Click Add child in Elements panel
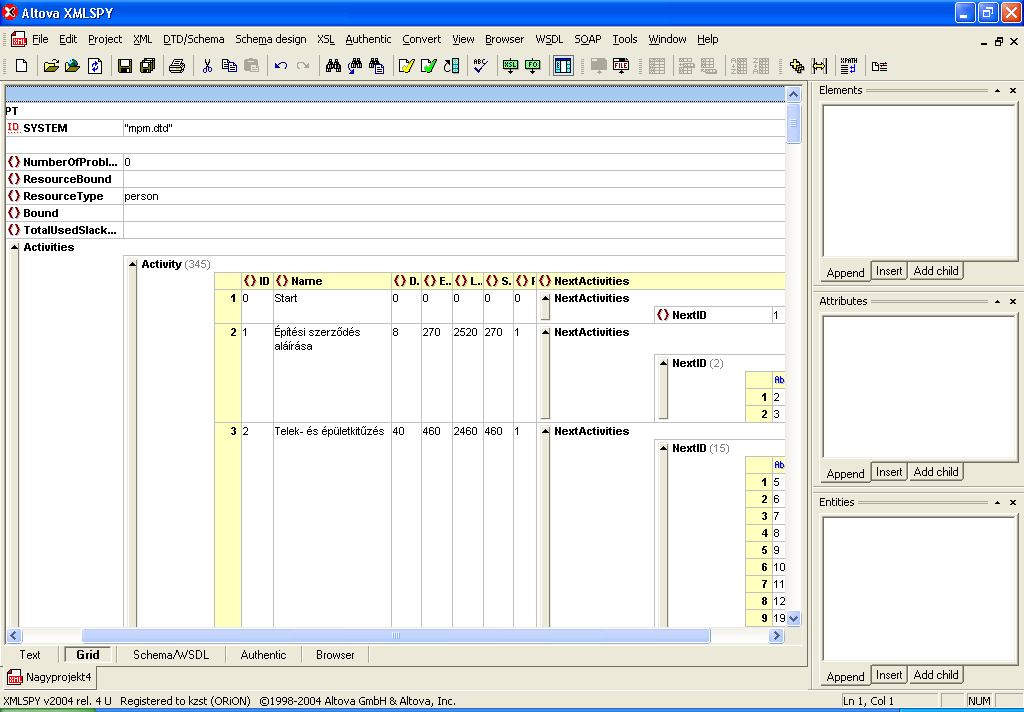This screenshot has height=712, width=1024. click(x=936, y=270)
